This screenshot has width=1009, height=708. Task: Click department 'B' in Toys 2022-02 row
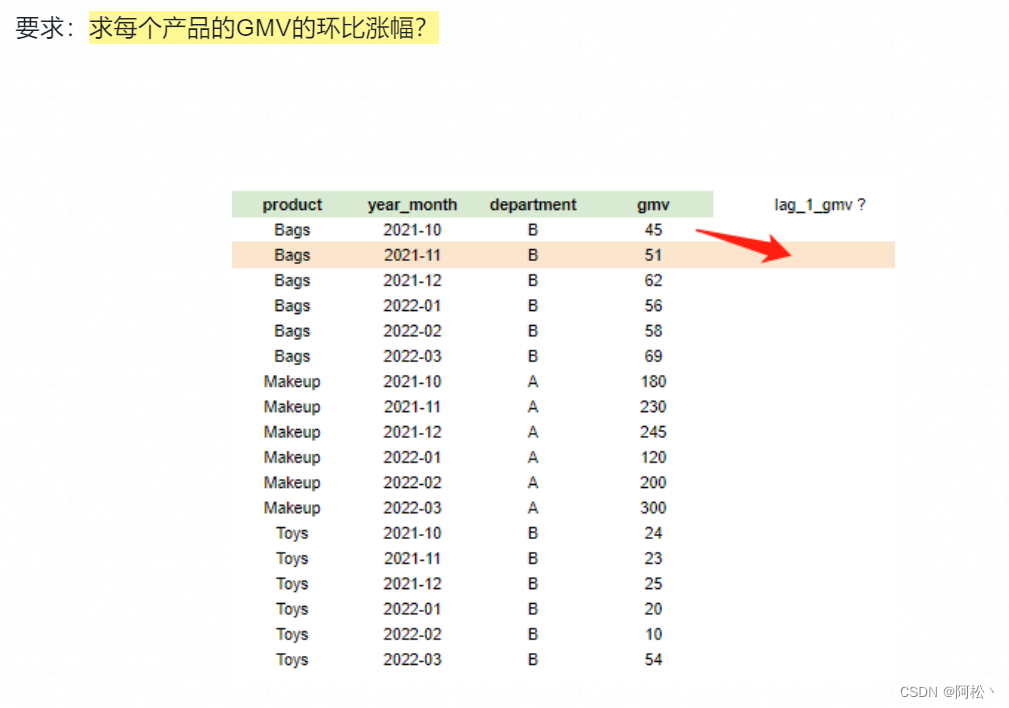pyautogui.click(x=533, y=635)
